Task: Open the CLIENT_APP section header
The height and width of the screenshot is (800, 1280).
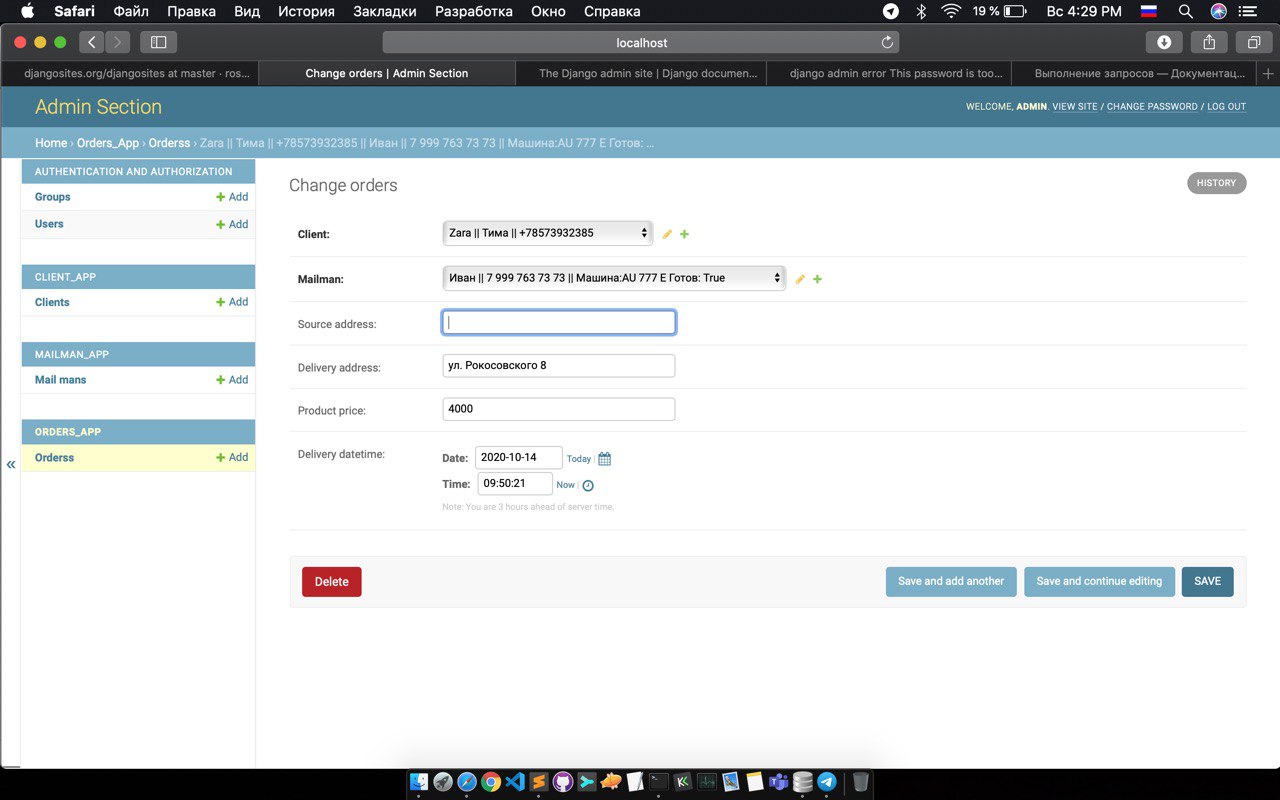Action: (138, 277)
